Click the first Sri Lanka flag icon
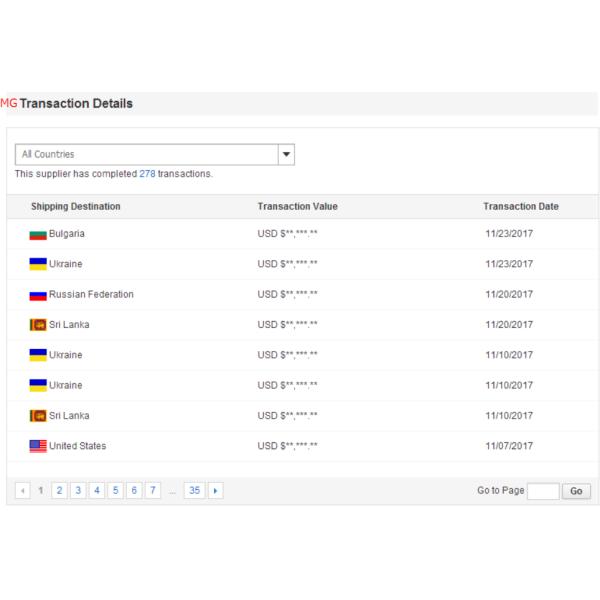This screenshot has width=600, height=600. point(38,325)
